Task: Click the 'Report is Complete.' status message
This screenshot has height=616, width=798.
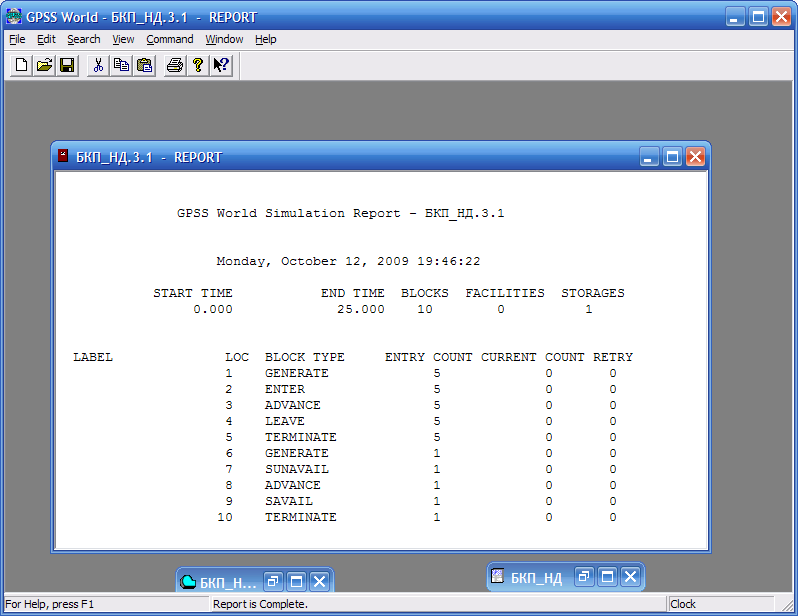Action: point(260,604)
